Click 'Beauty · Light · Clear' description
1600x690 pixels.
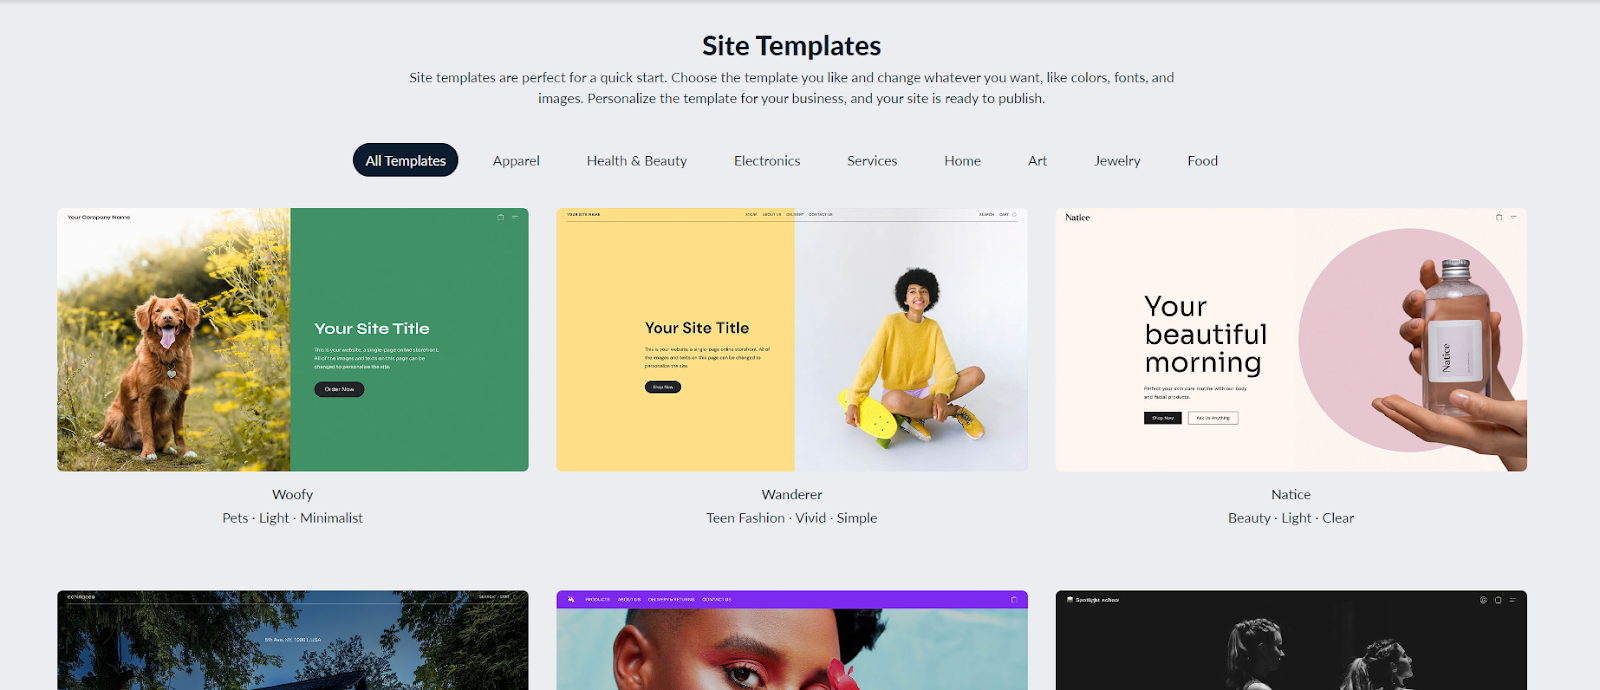(x=1291, y=518)
